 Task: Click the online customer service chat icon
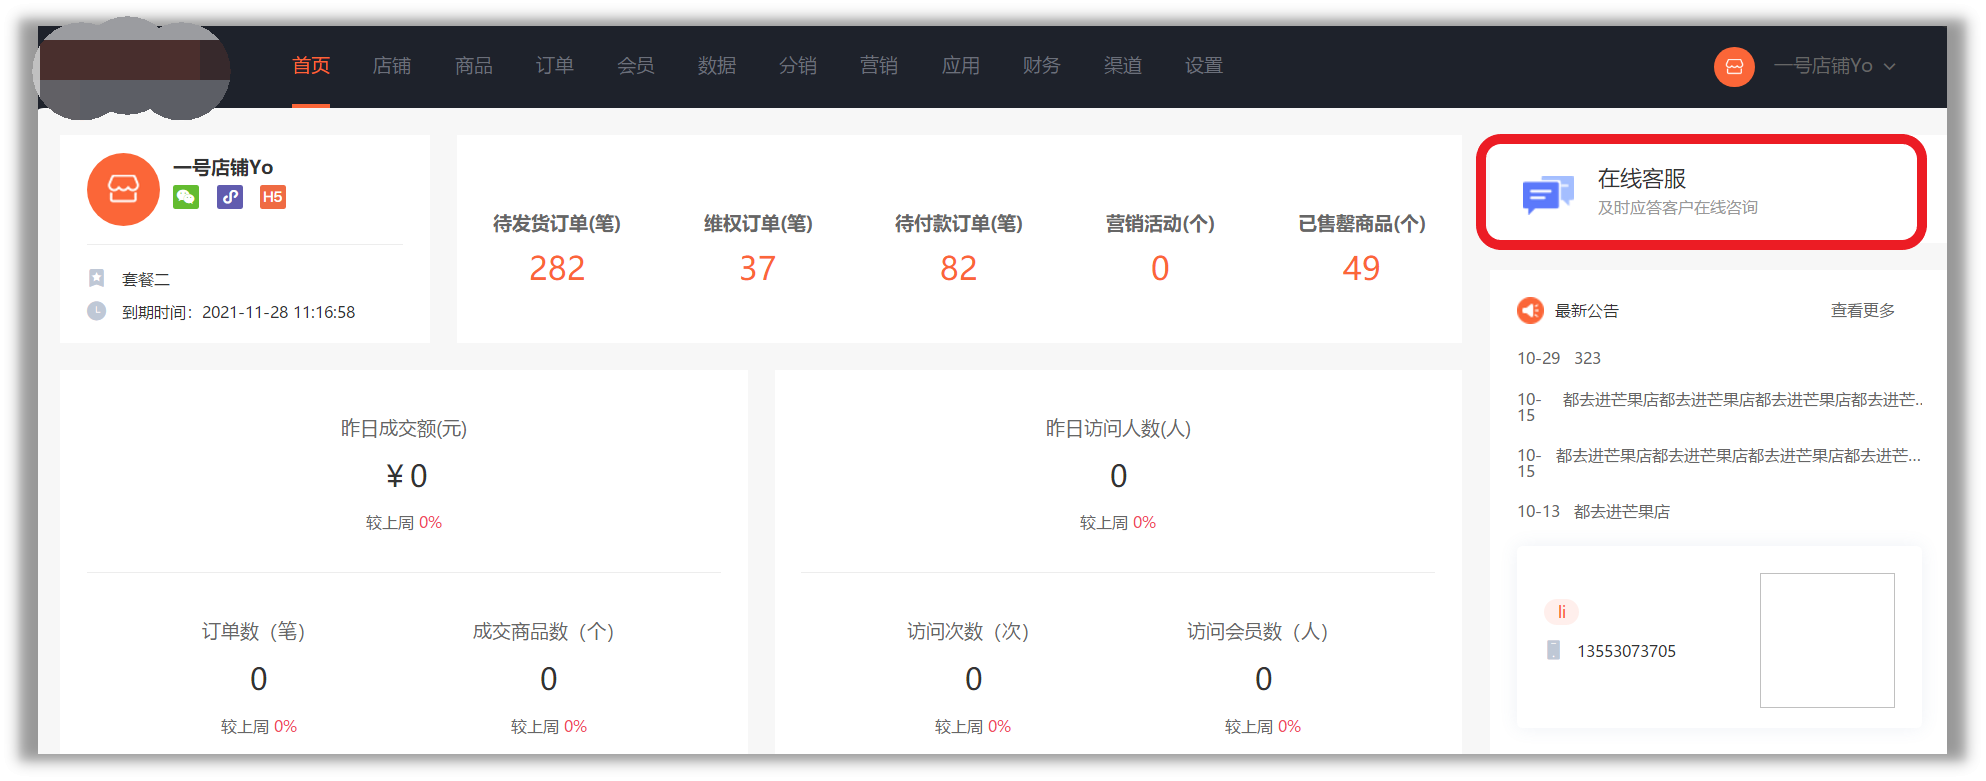point(1547,193)
